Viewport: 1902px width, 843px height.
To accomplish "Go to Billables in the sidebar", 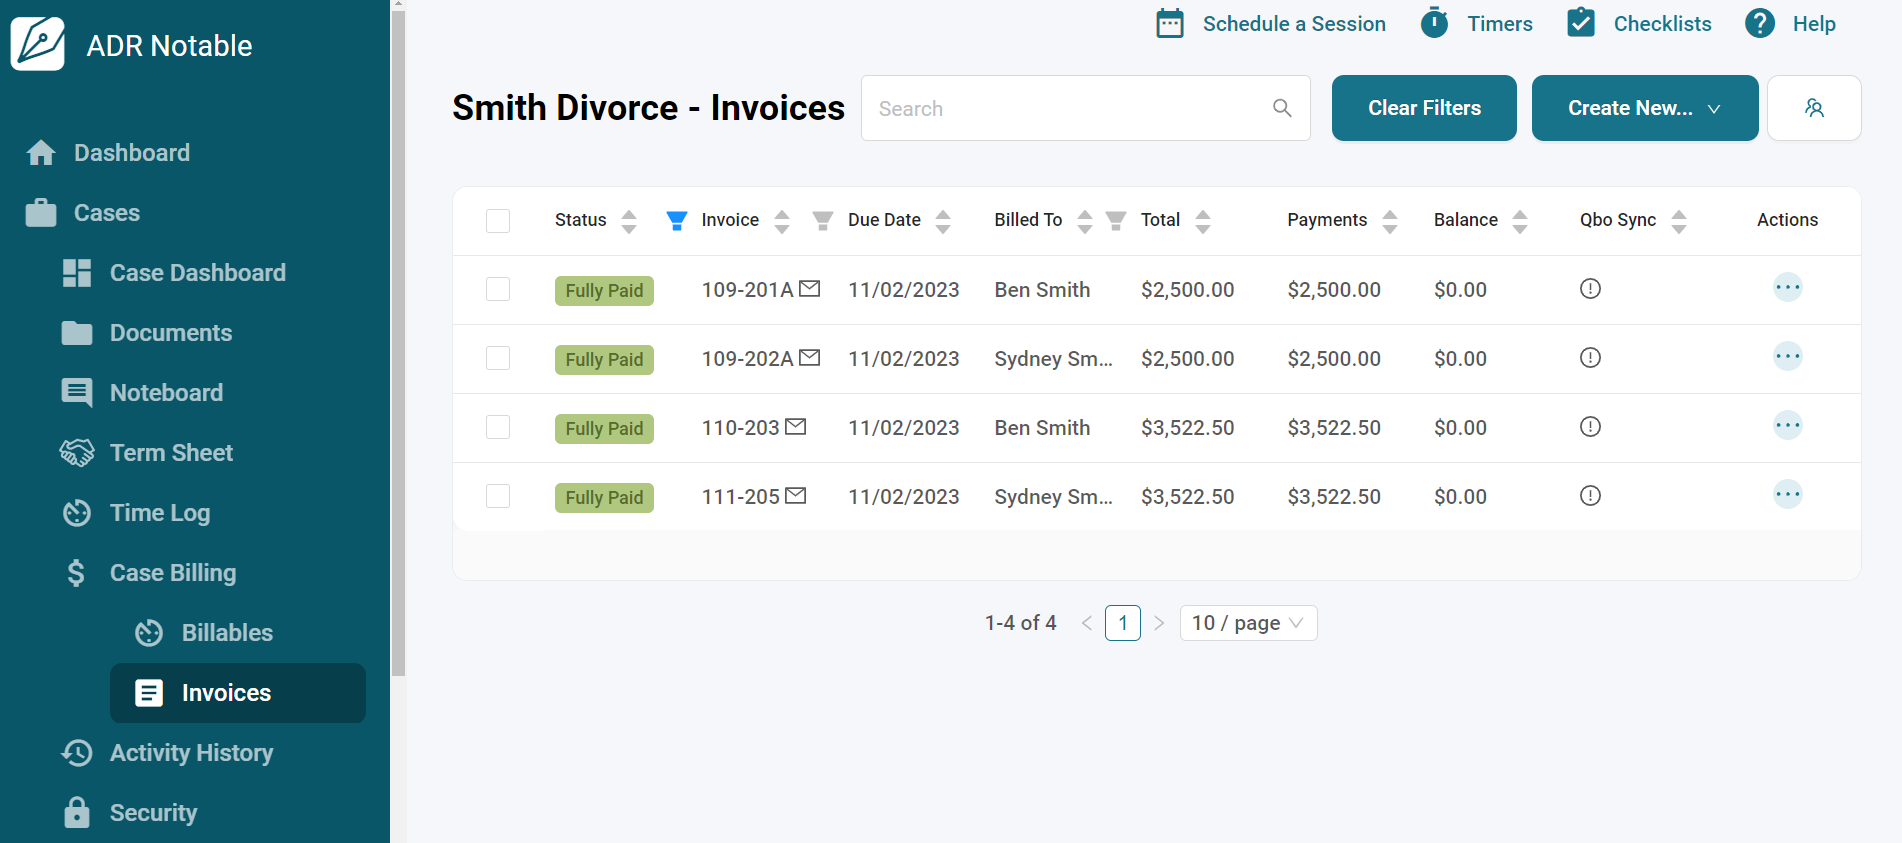I will (227, 633).
